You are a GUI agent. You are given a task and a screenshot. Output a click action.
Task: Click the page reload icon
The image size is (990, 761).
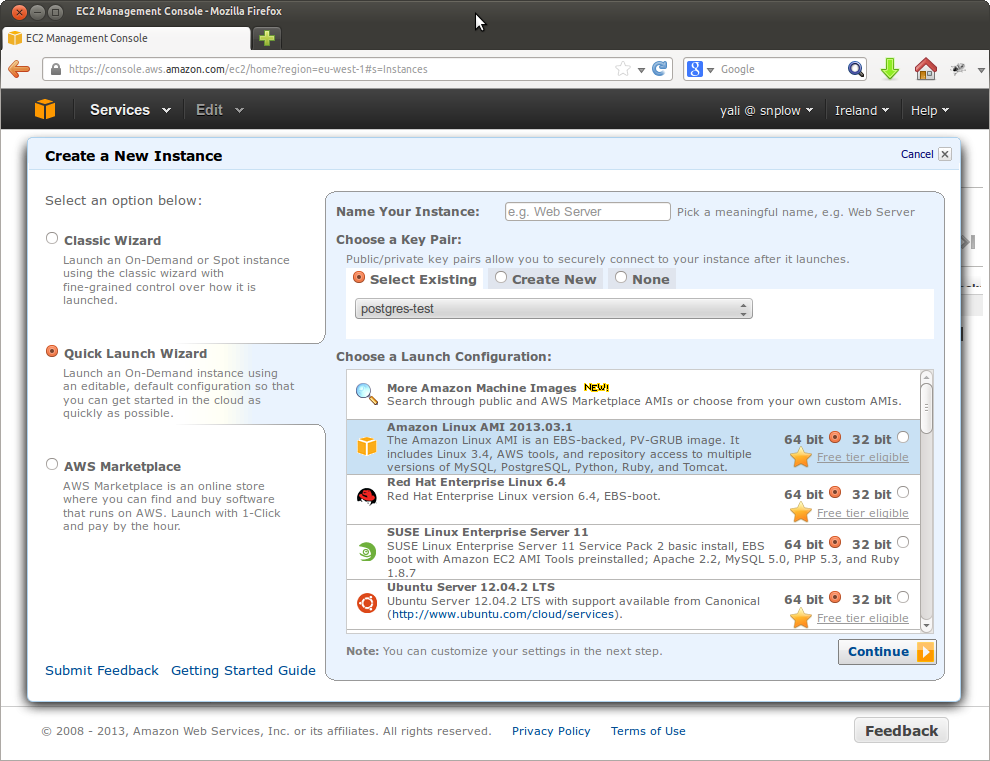click(660, 69)
